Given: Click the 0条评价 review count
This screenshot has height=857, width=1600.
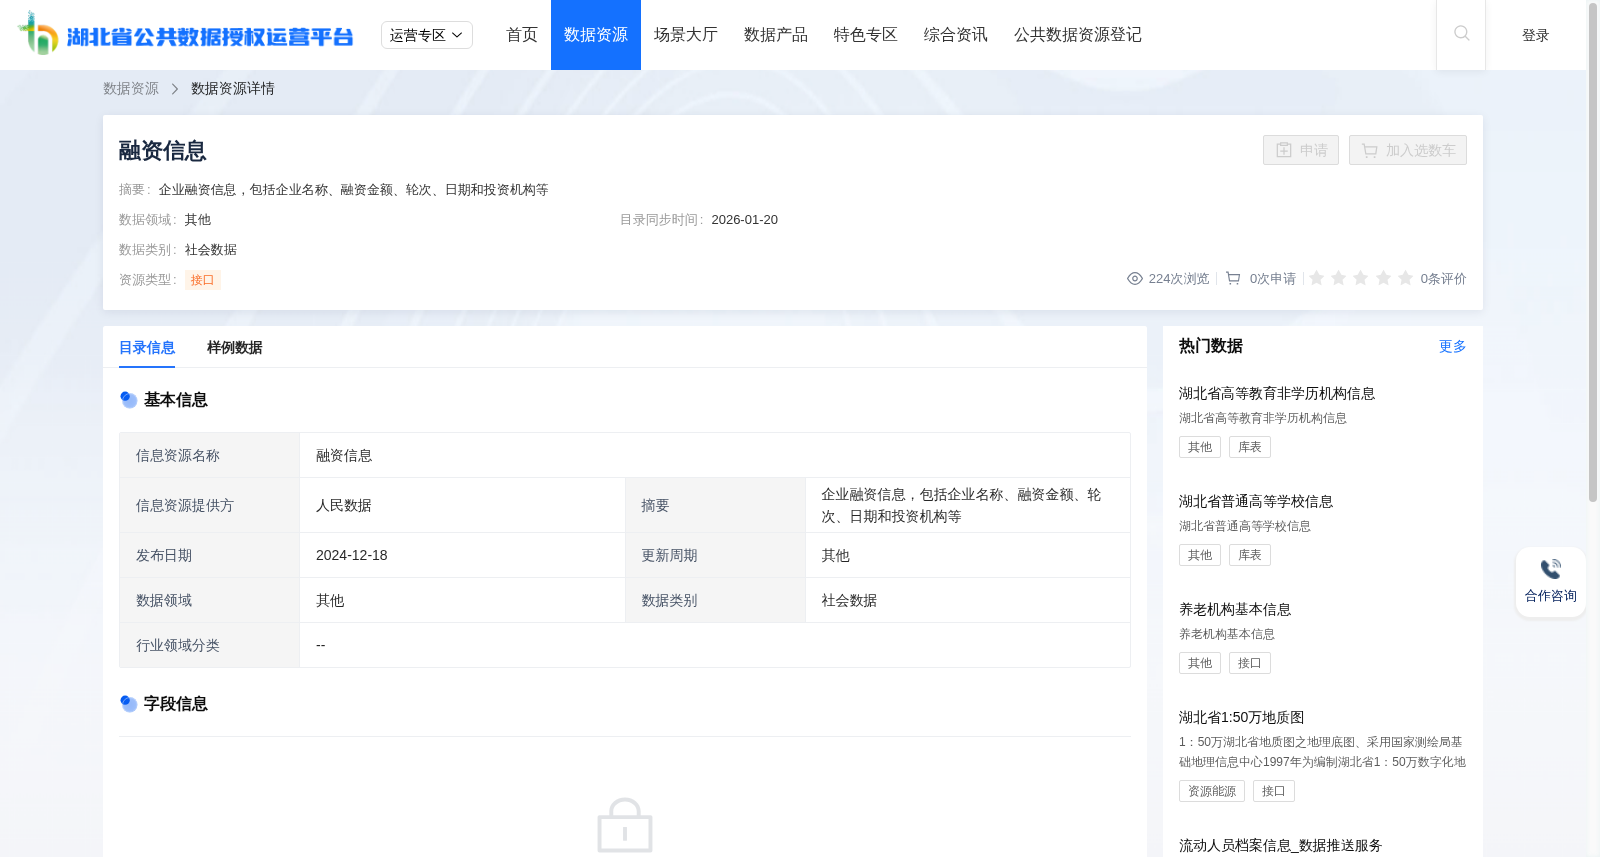Looking at the screenshot, I should tap(1444, 279).
